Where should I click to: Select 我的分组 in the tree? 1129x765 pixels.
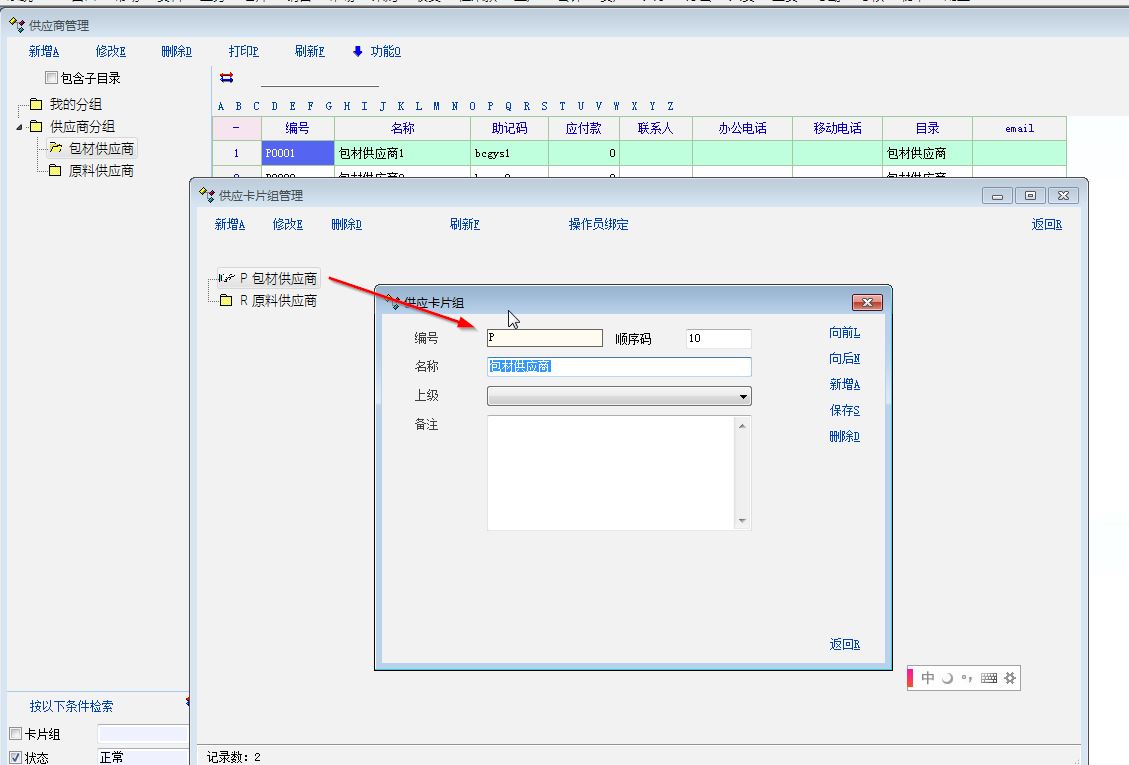[75, 104]
